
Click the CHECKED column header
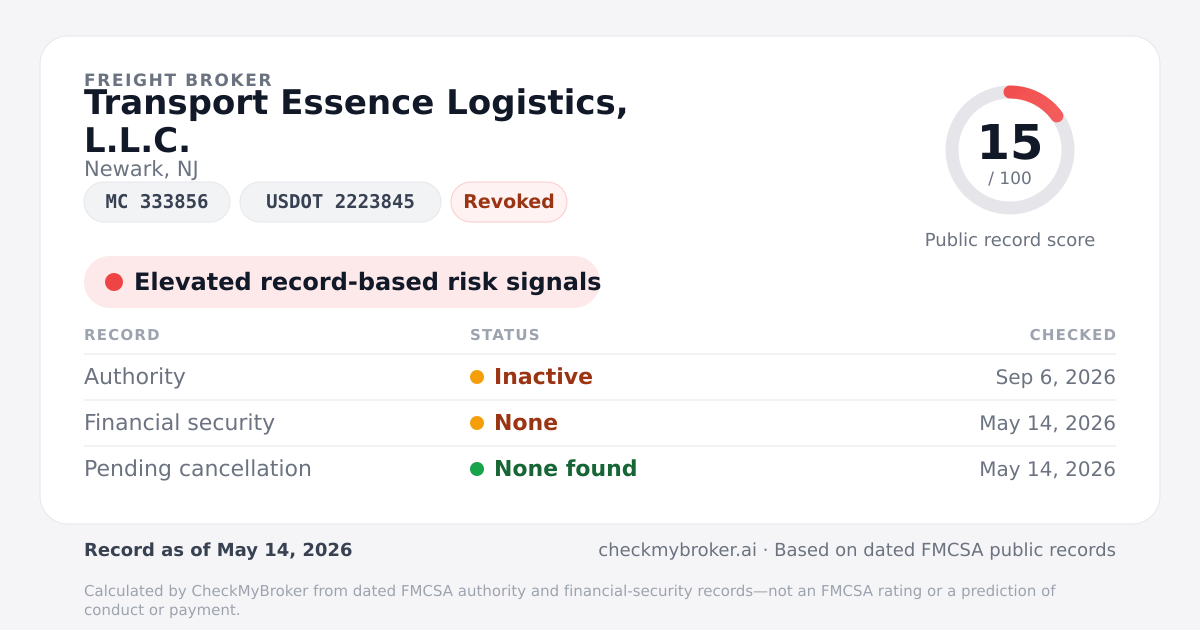pyautogui.click(x=1073, y=335)
